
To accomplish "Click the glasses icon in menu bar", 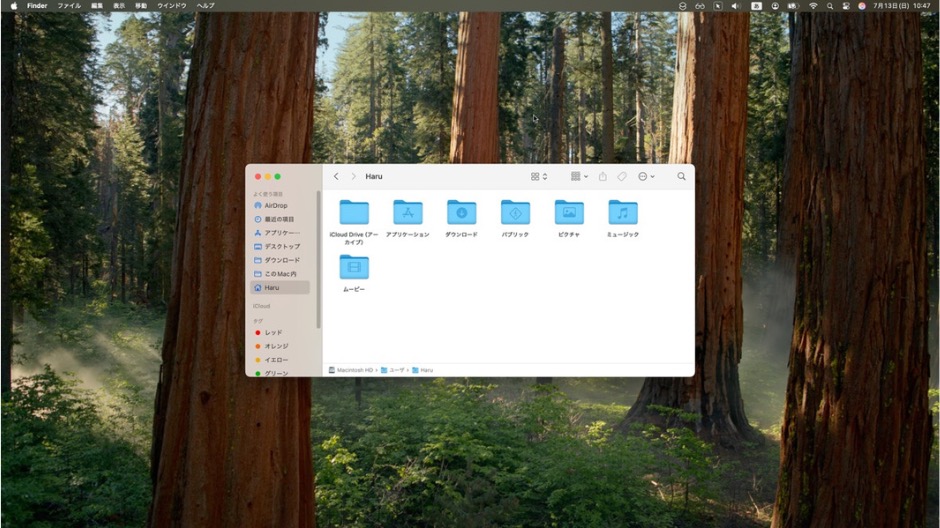I will [x=700, y=6].
